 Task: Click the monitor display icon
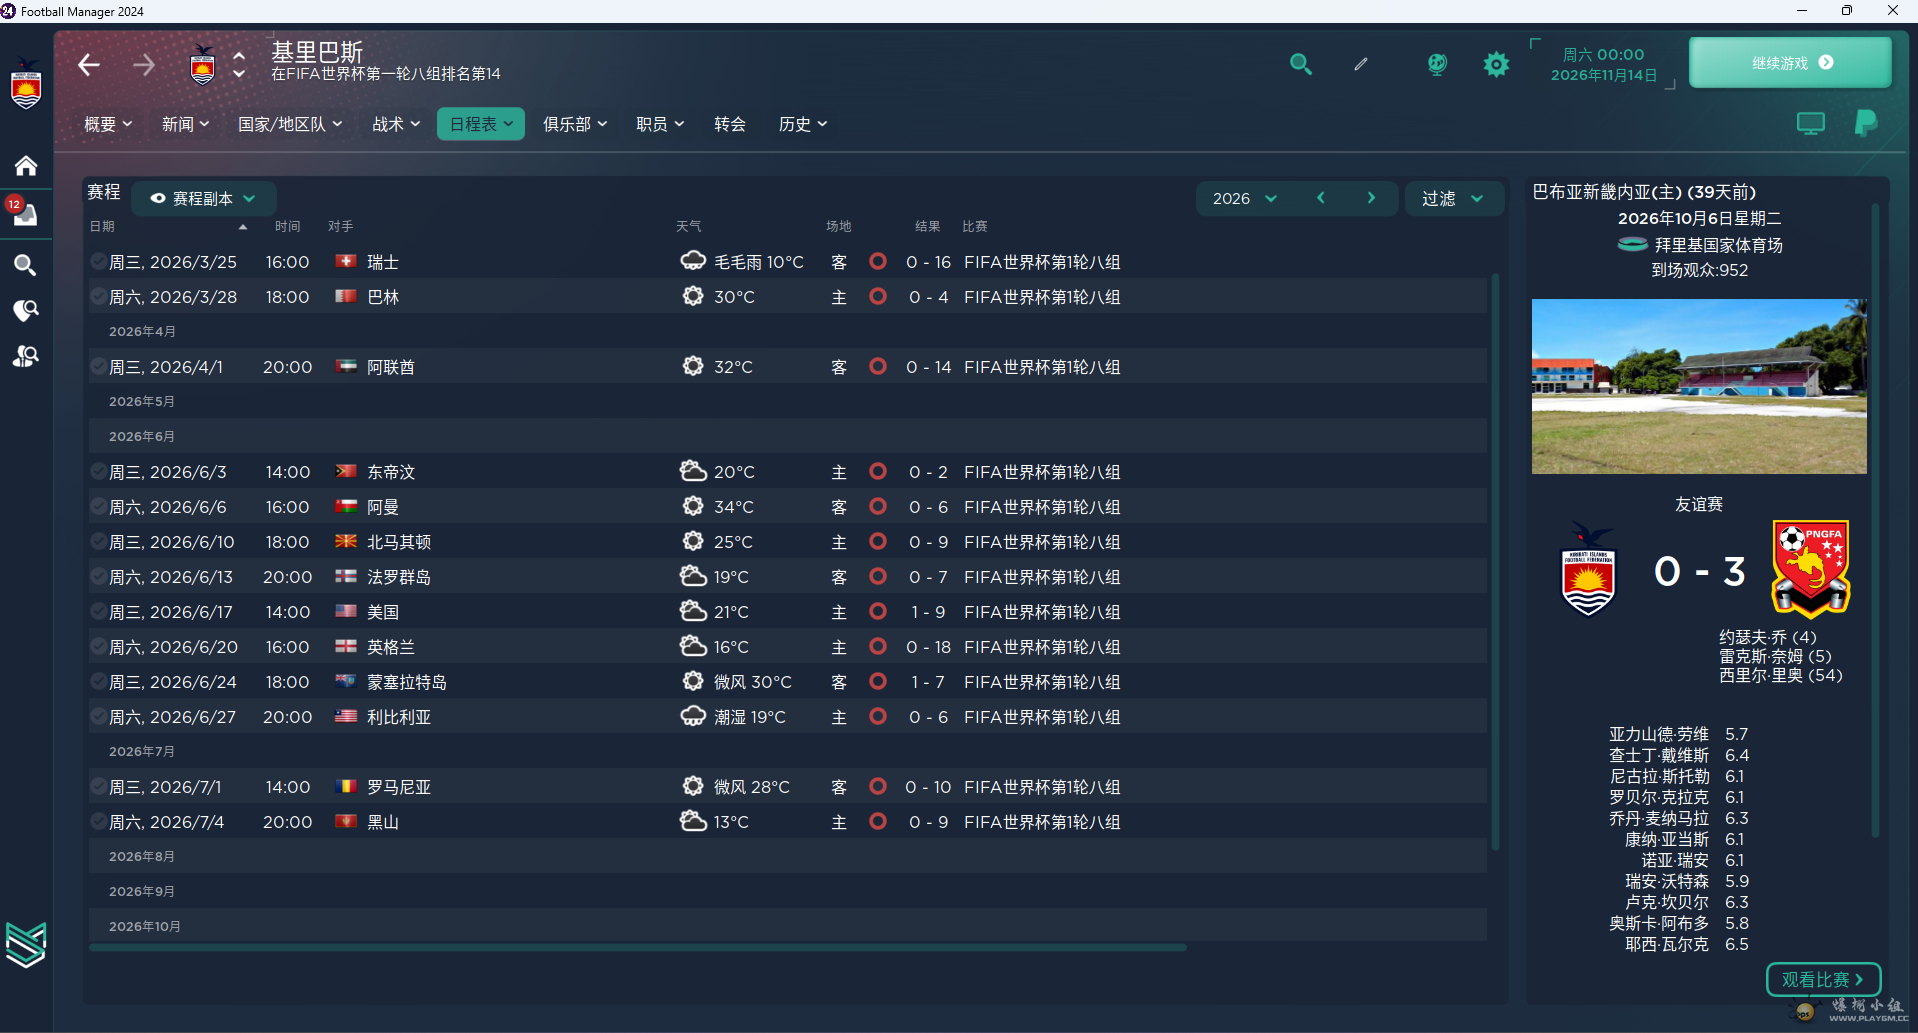point(1810,124)
